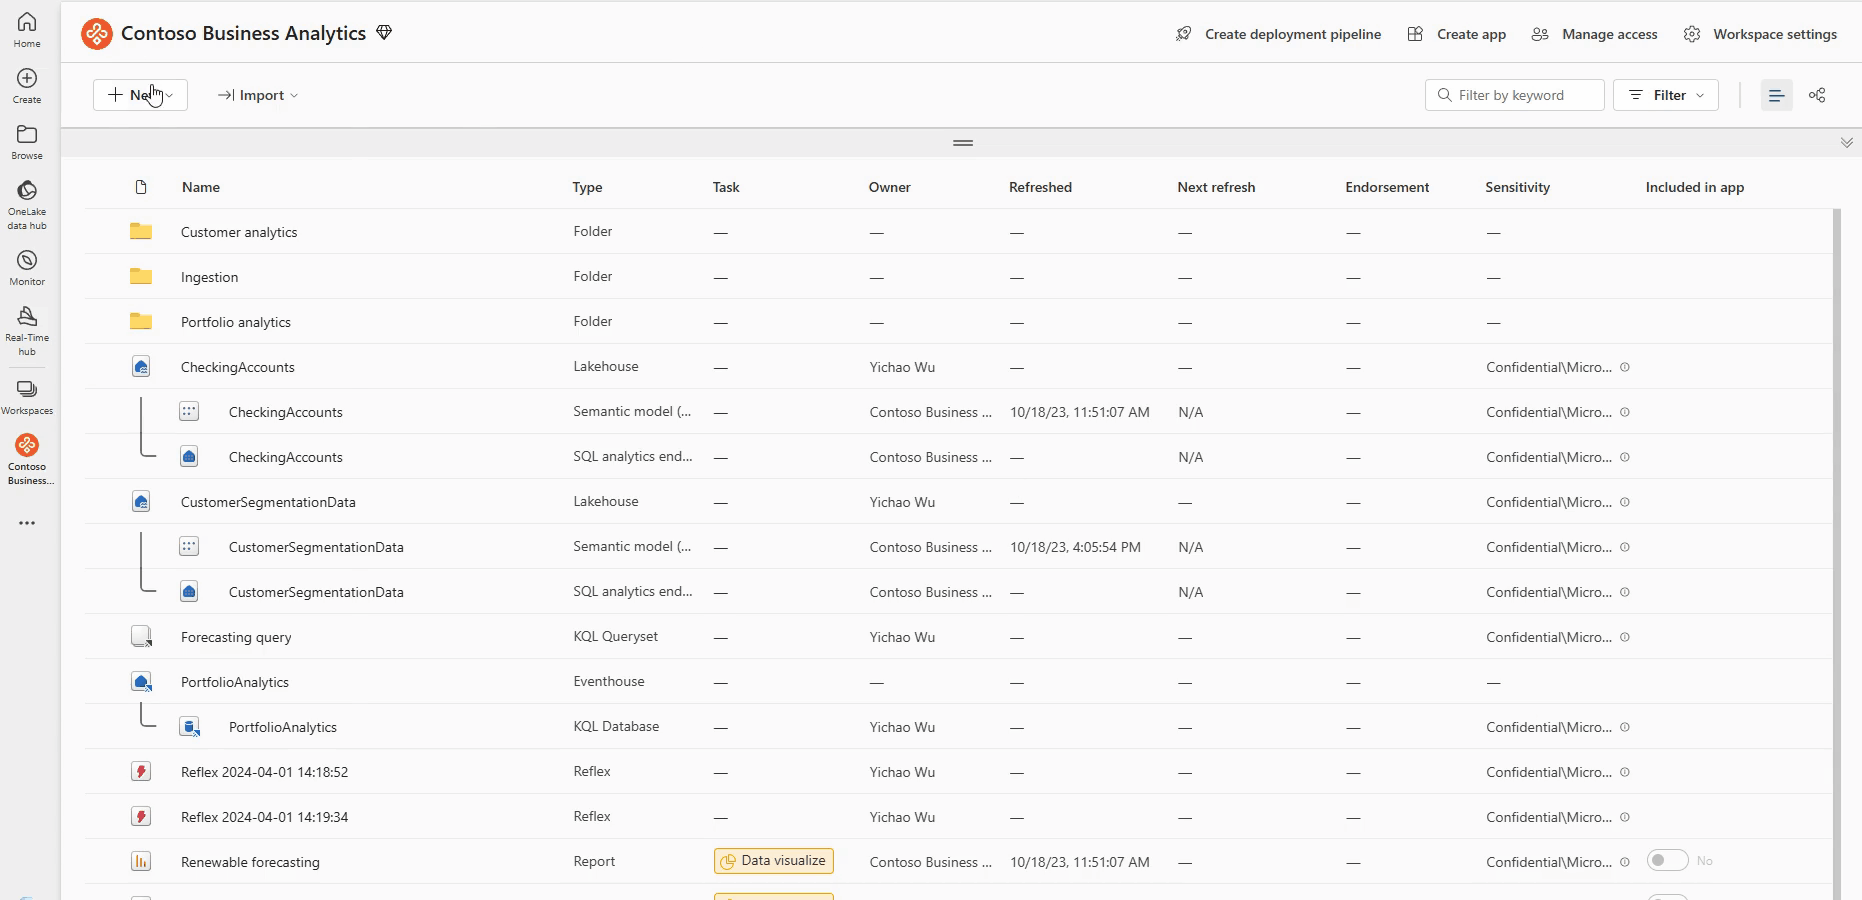Click Create deployment pipeline

click(x=1279, y=34)
